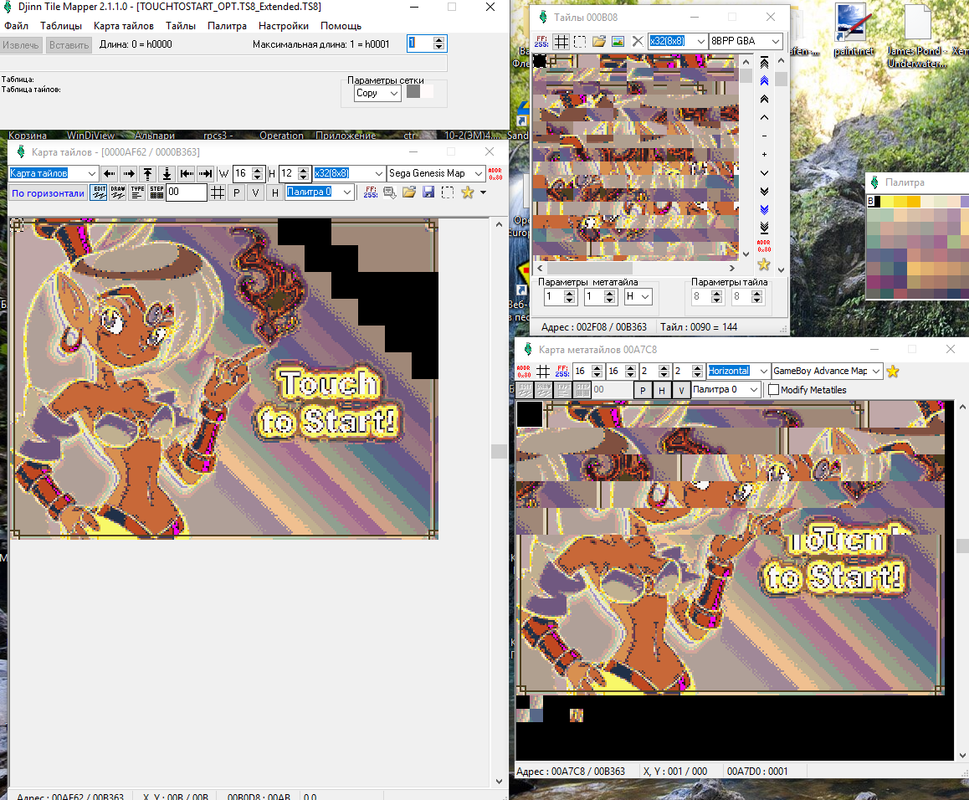Open x32(8x8) zoom dropdown in Tiles window
Viewport: 969px width, 800px height.
677,41
